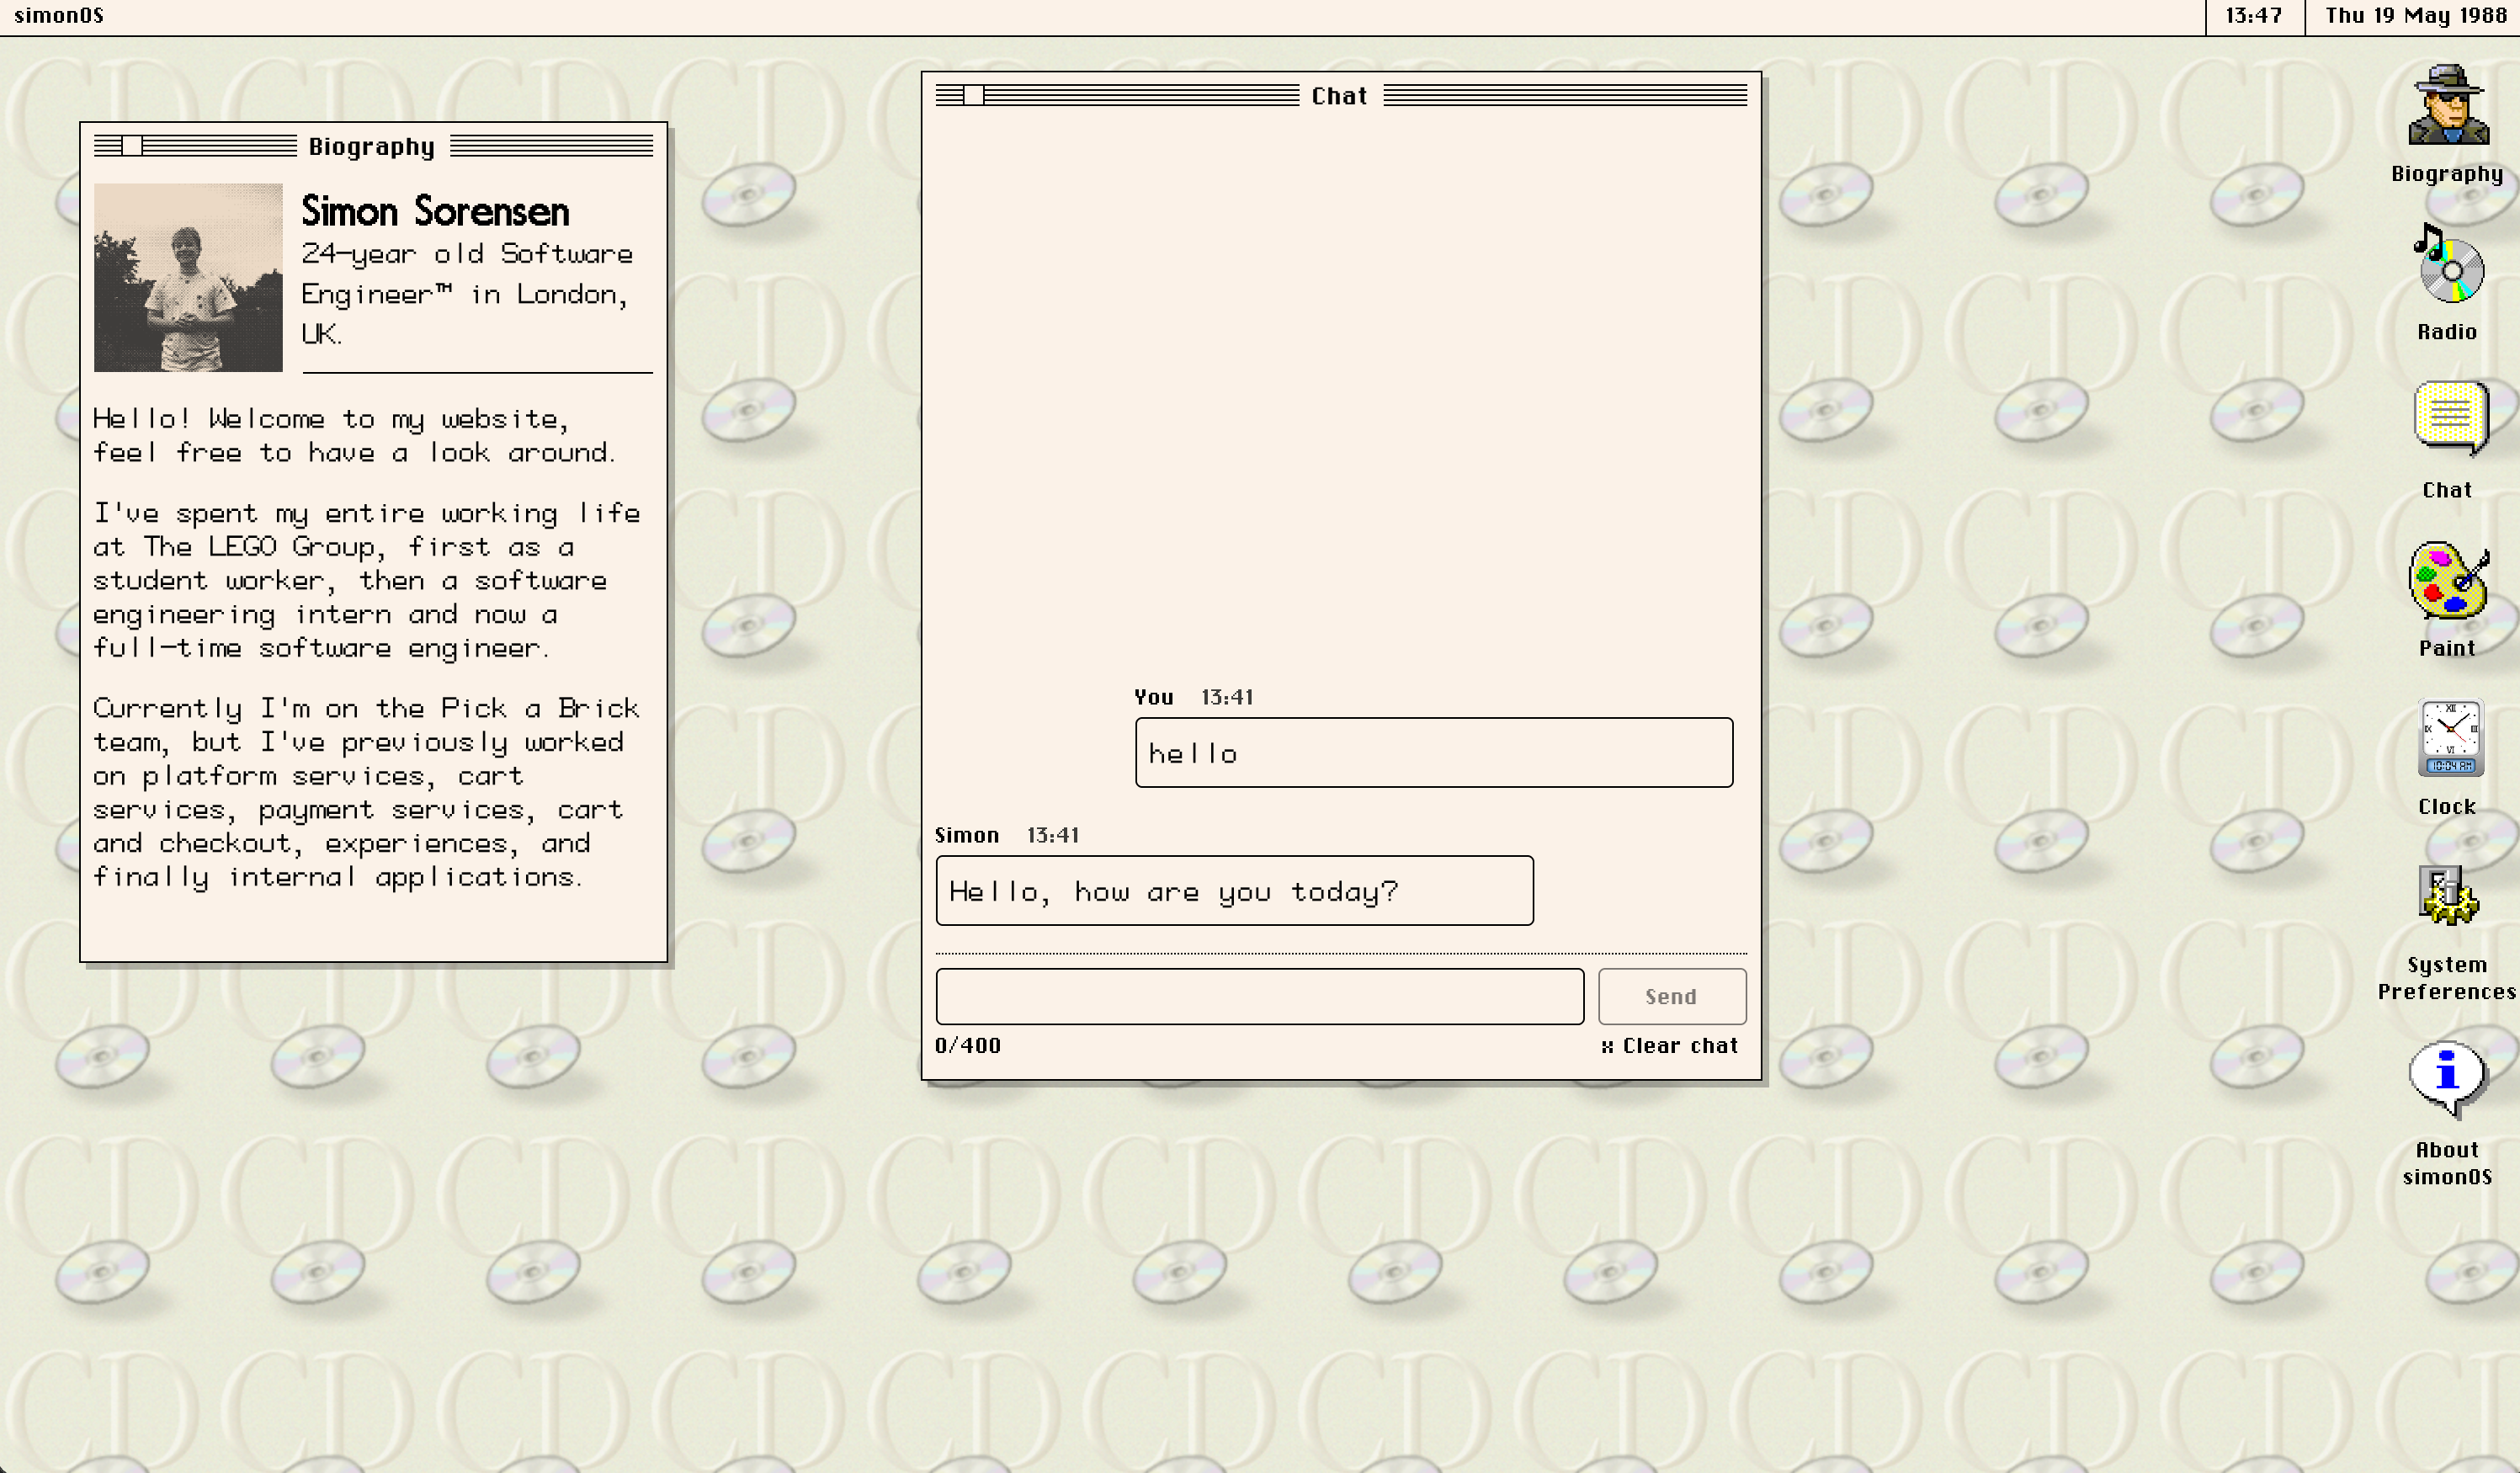Close the Chat window with its title-bar box
This screenshot has height=1473, width=2520.
point(973,95)
